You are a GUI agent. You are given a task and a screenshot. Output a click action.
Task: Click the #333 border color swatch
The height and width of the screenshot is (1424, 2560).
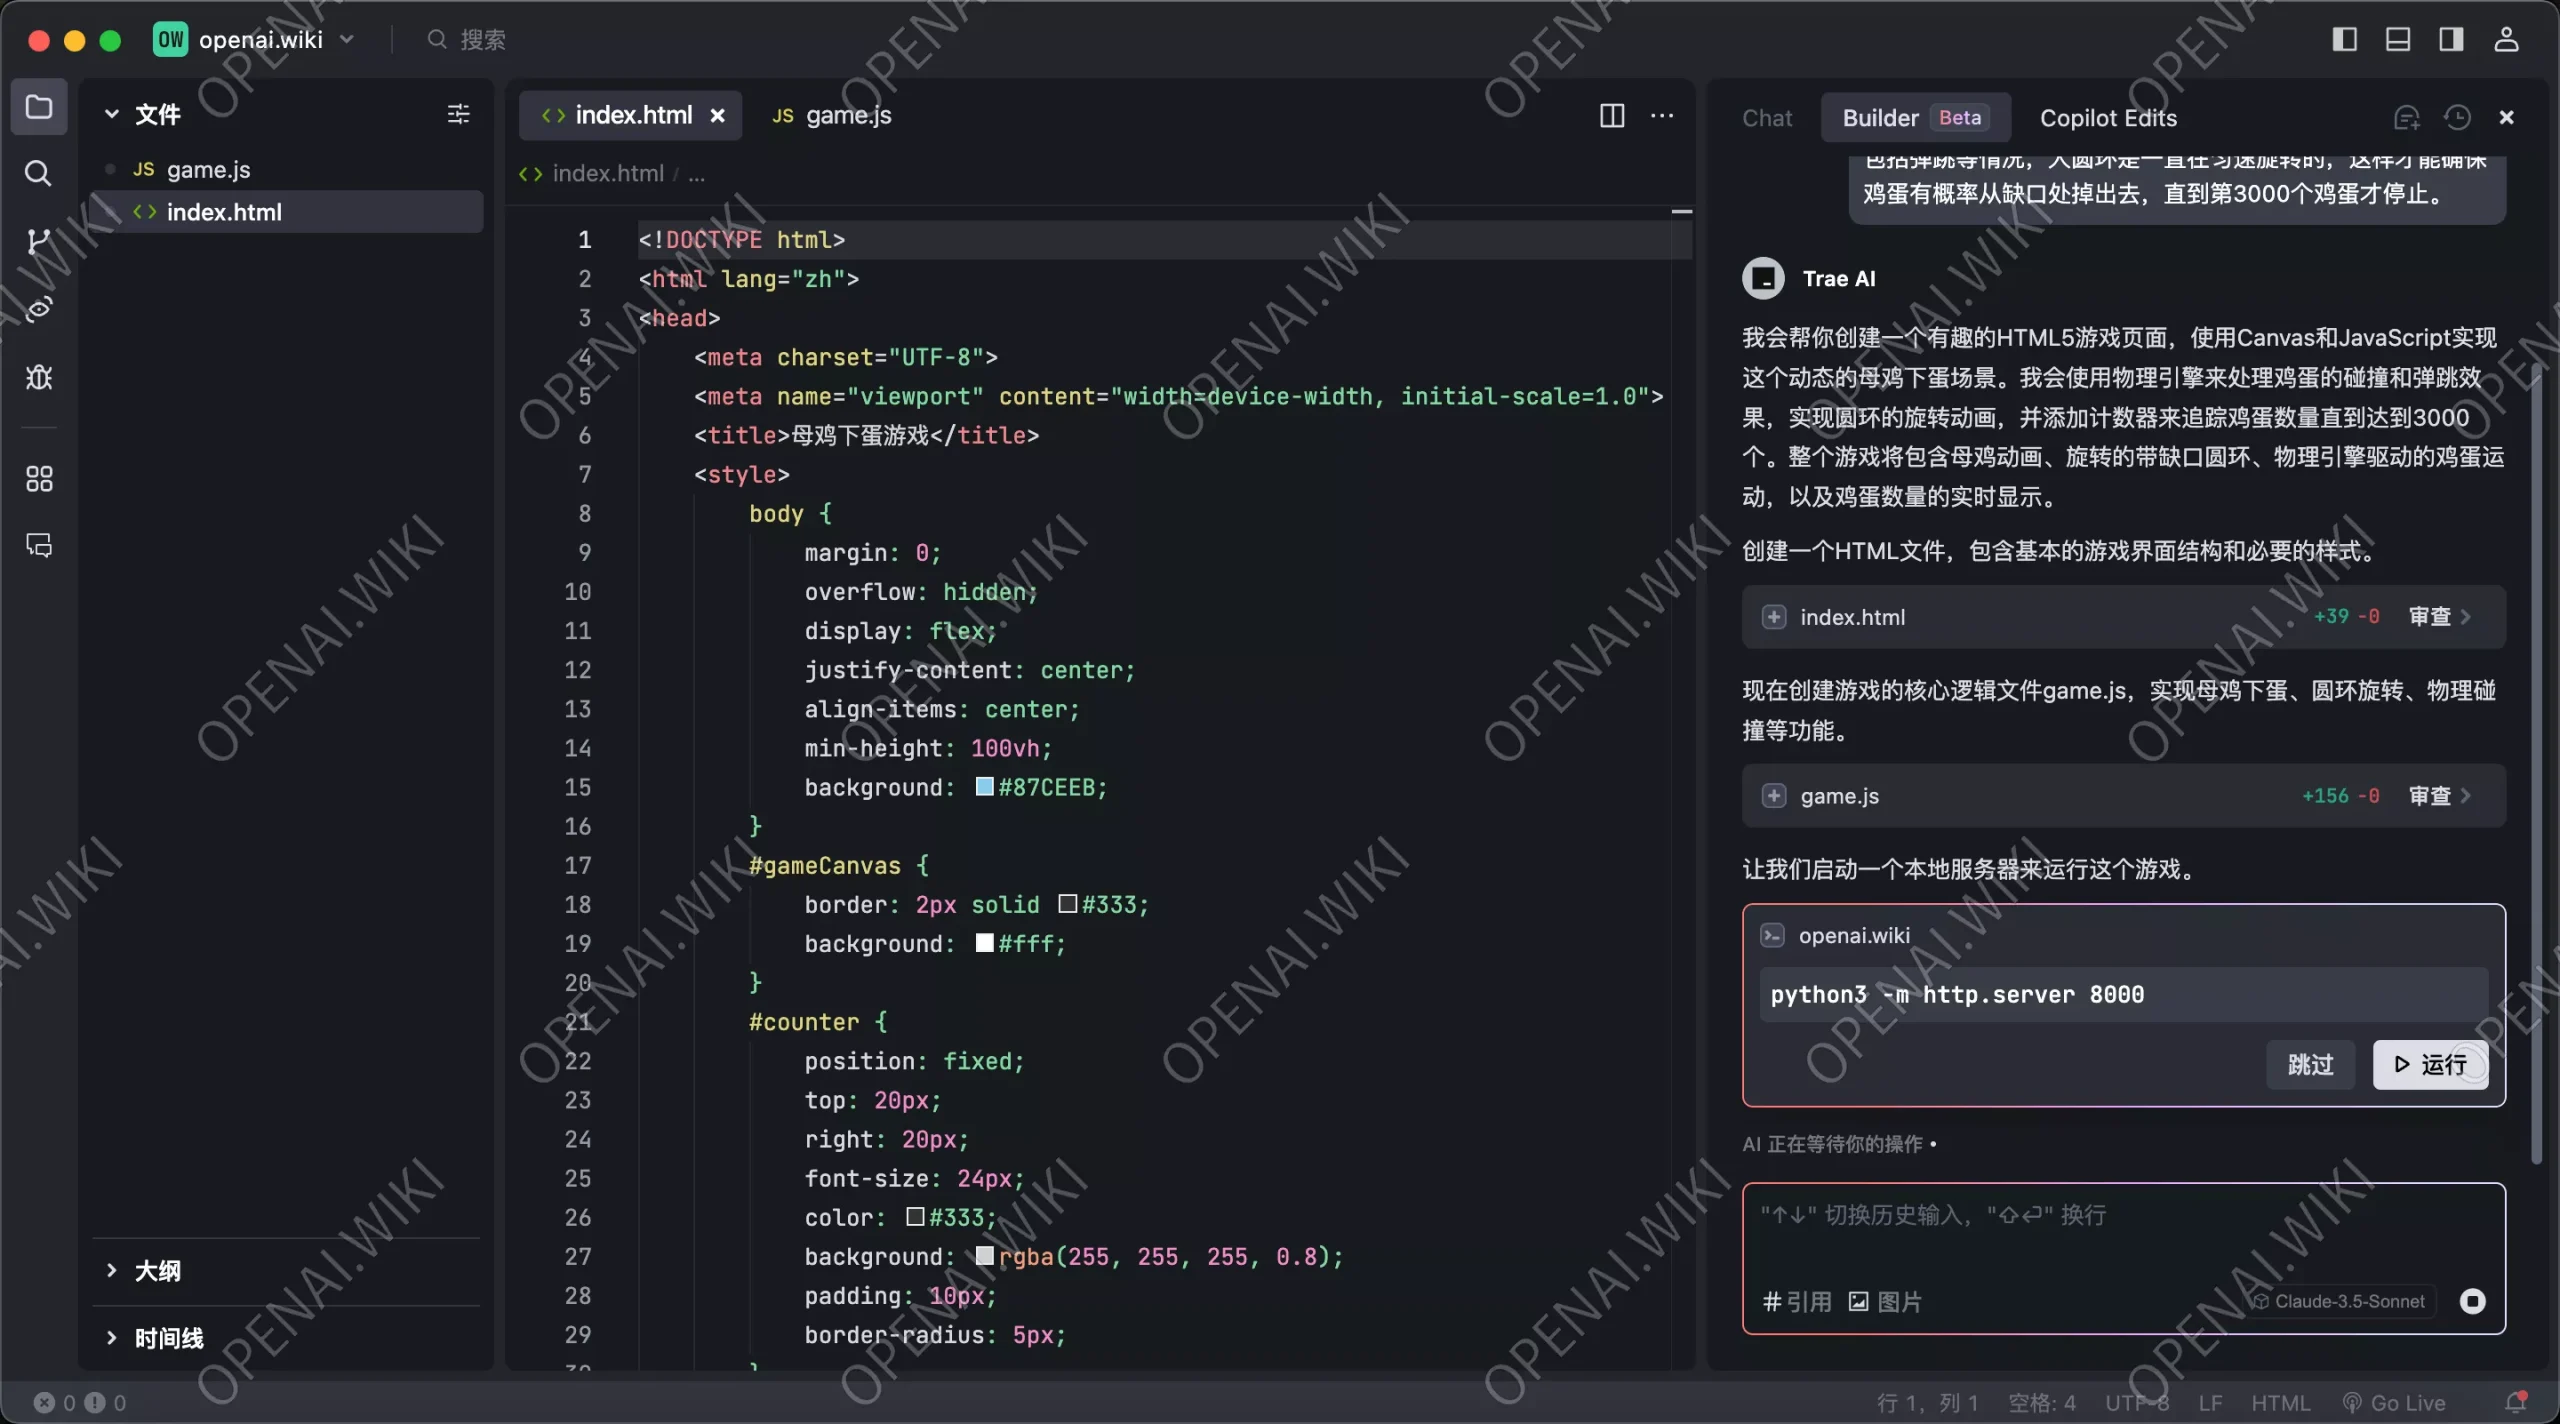tap(1068, 904)
